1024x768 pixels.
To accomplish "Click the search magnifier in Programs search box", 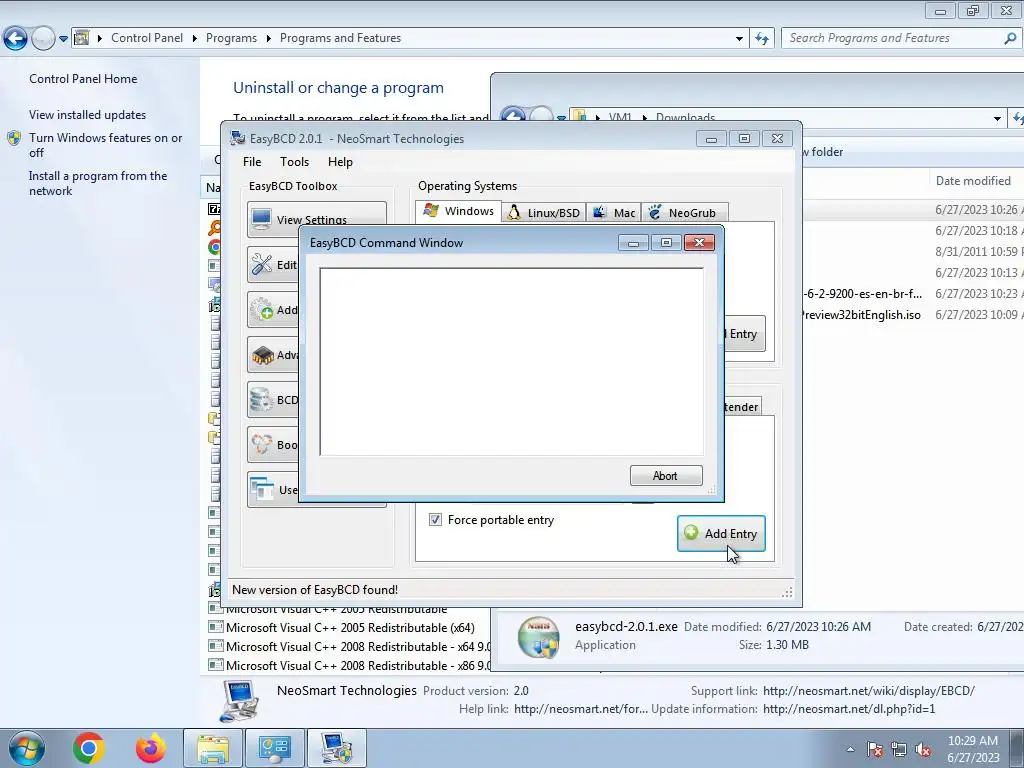I will (1010, 38).
